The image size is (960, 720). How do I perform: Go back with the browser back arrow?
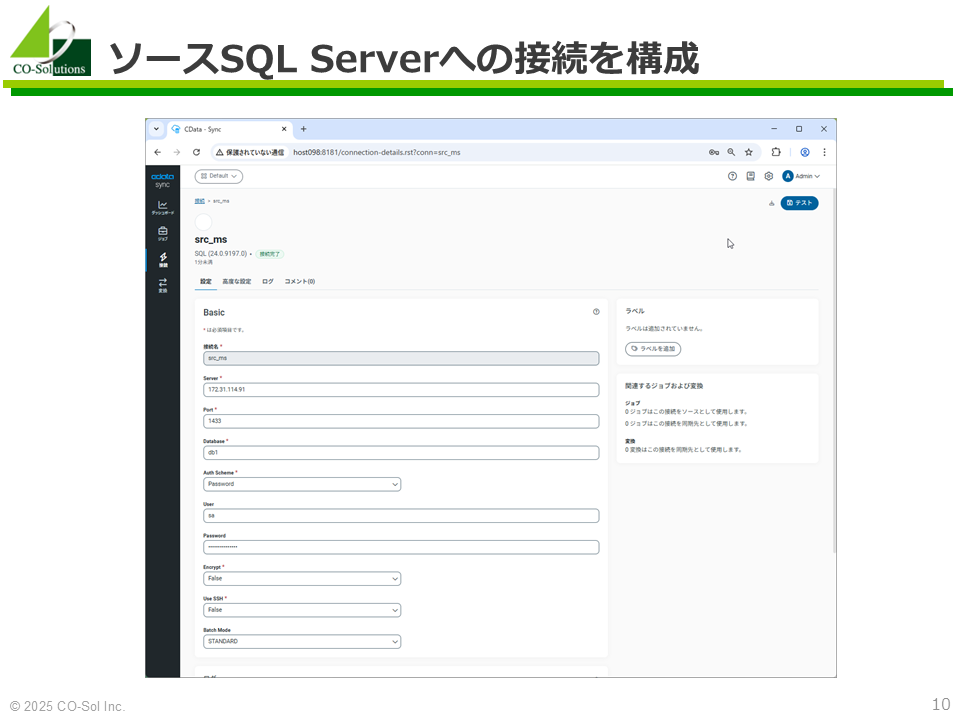157,152
